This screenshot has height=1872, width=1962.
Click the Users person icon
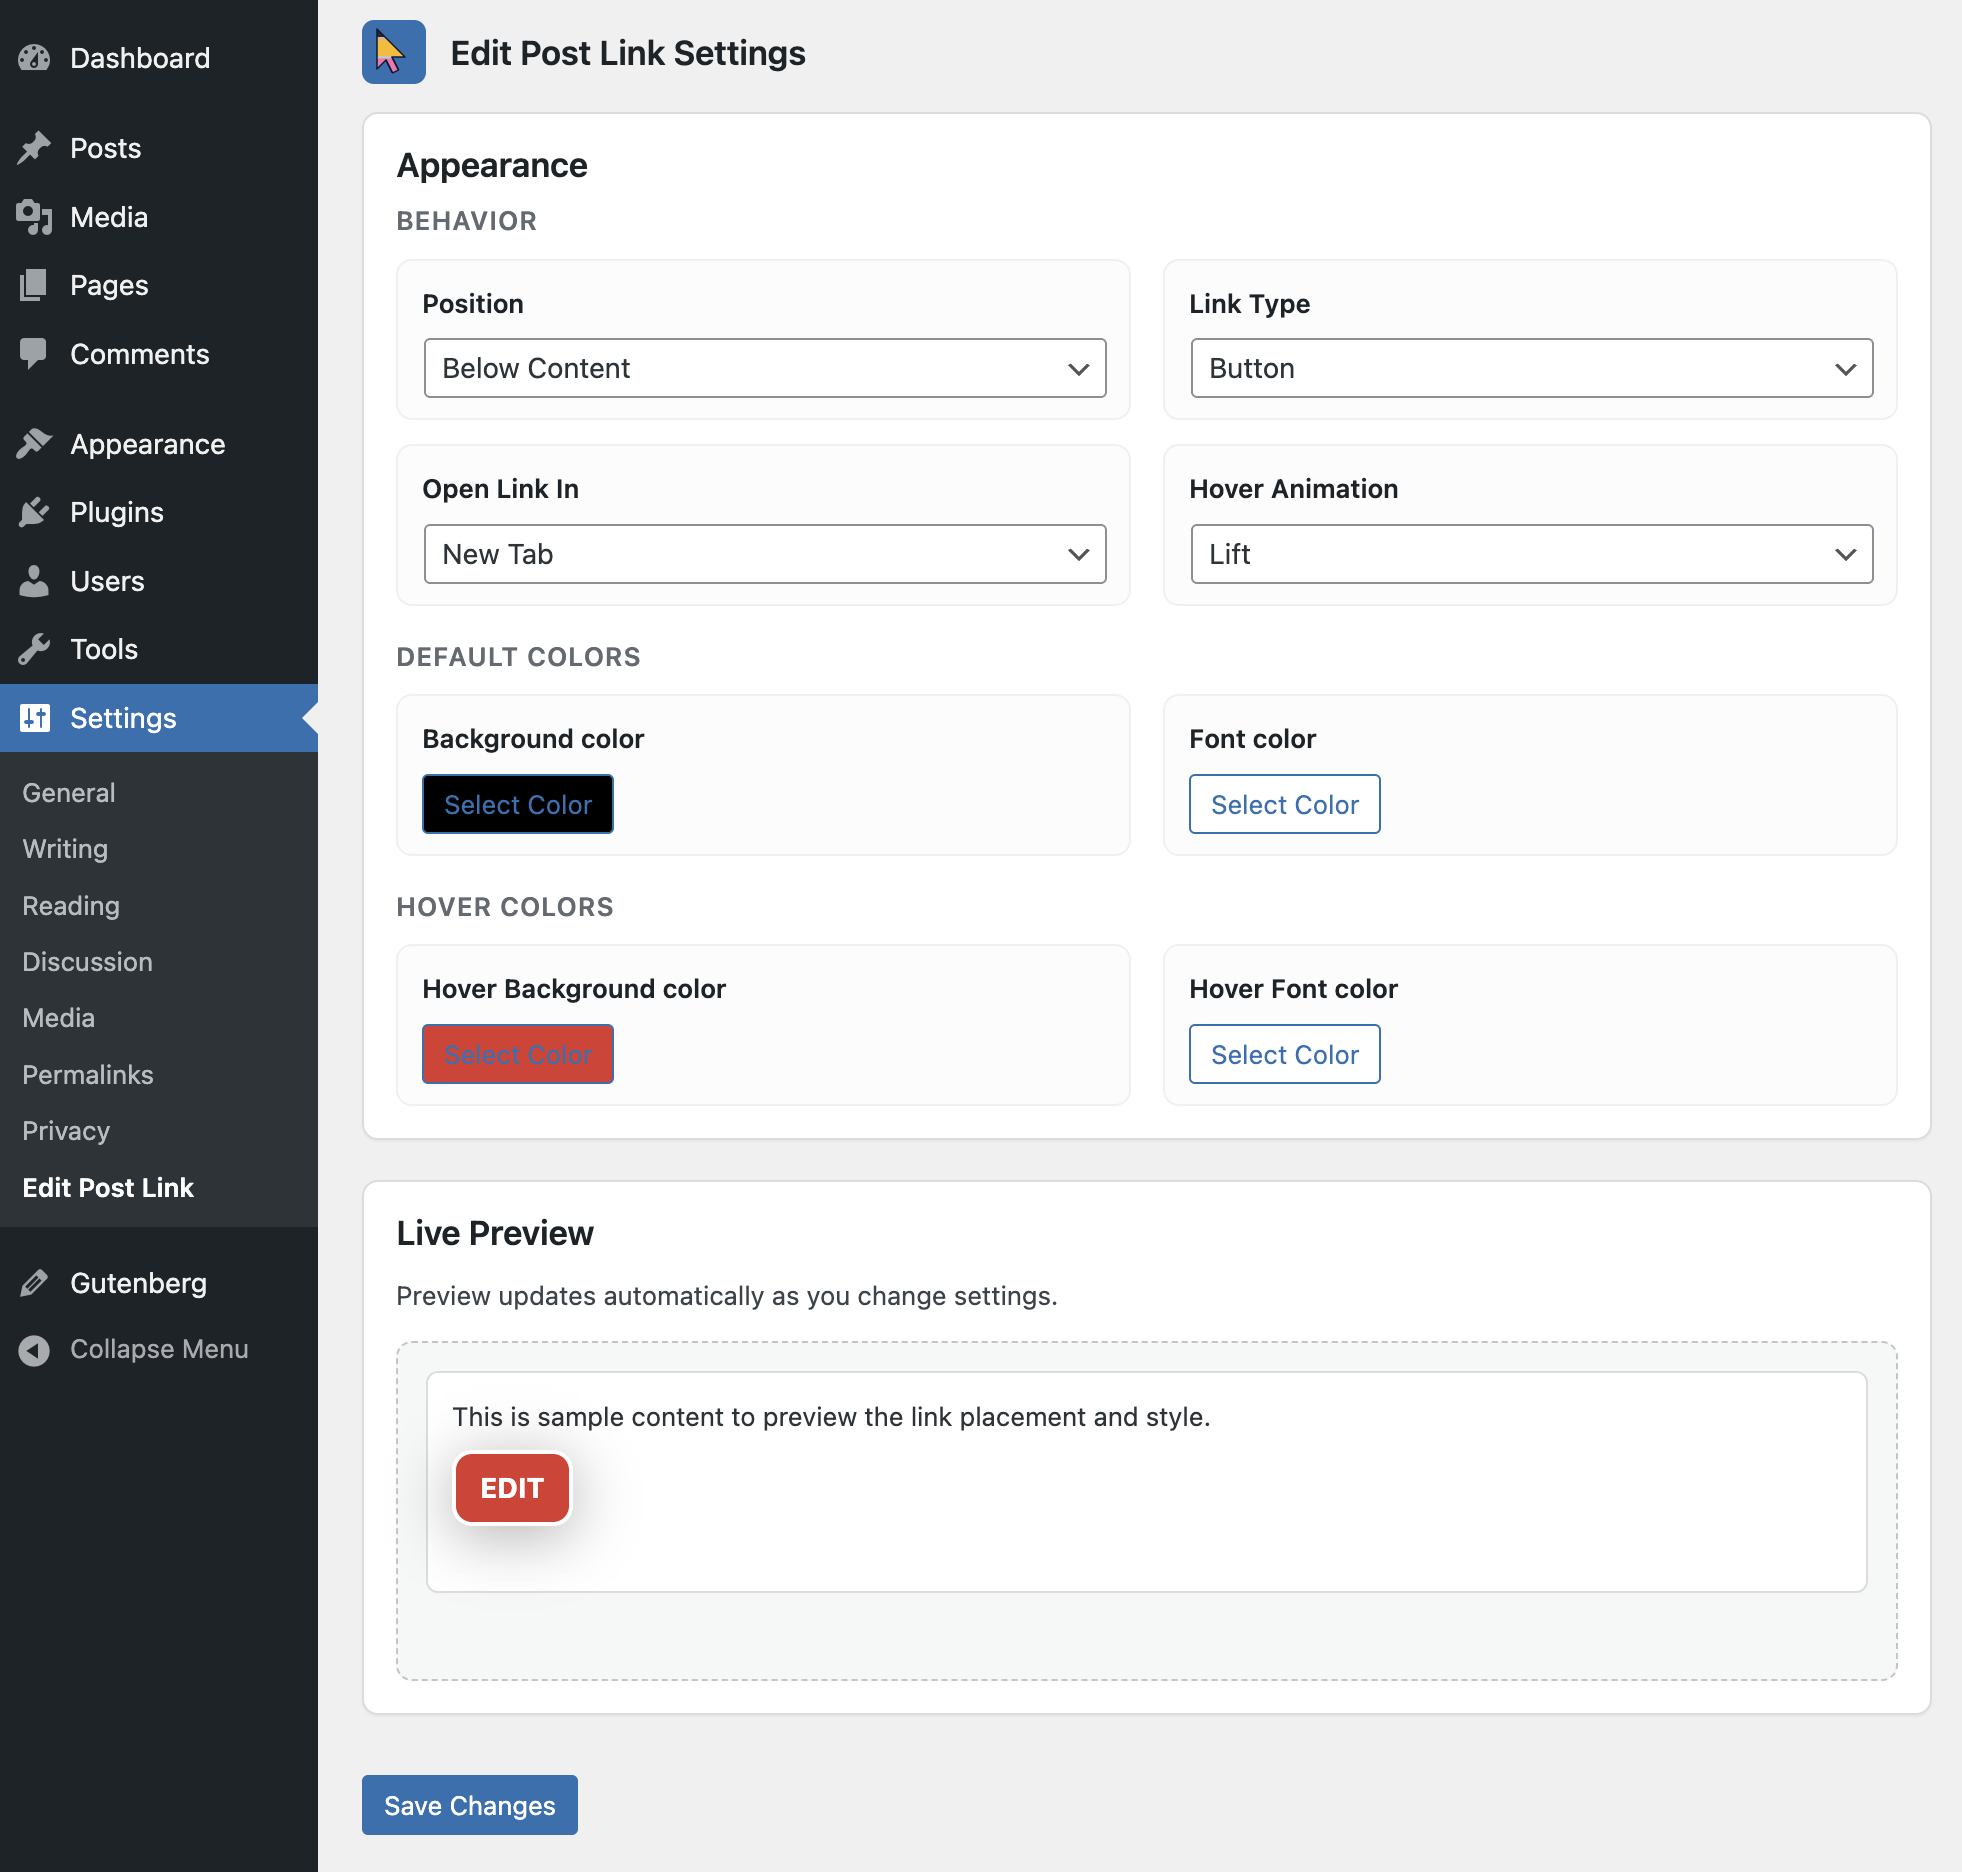tap(34, 581)
